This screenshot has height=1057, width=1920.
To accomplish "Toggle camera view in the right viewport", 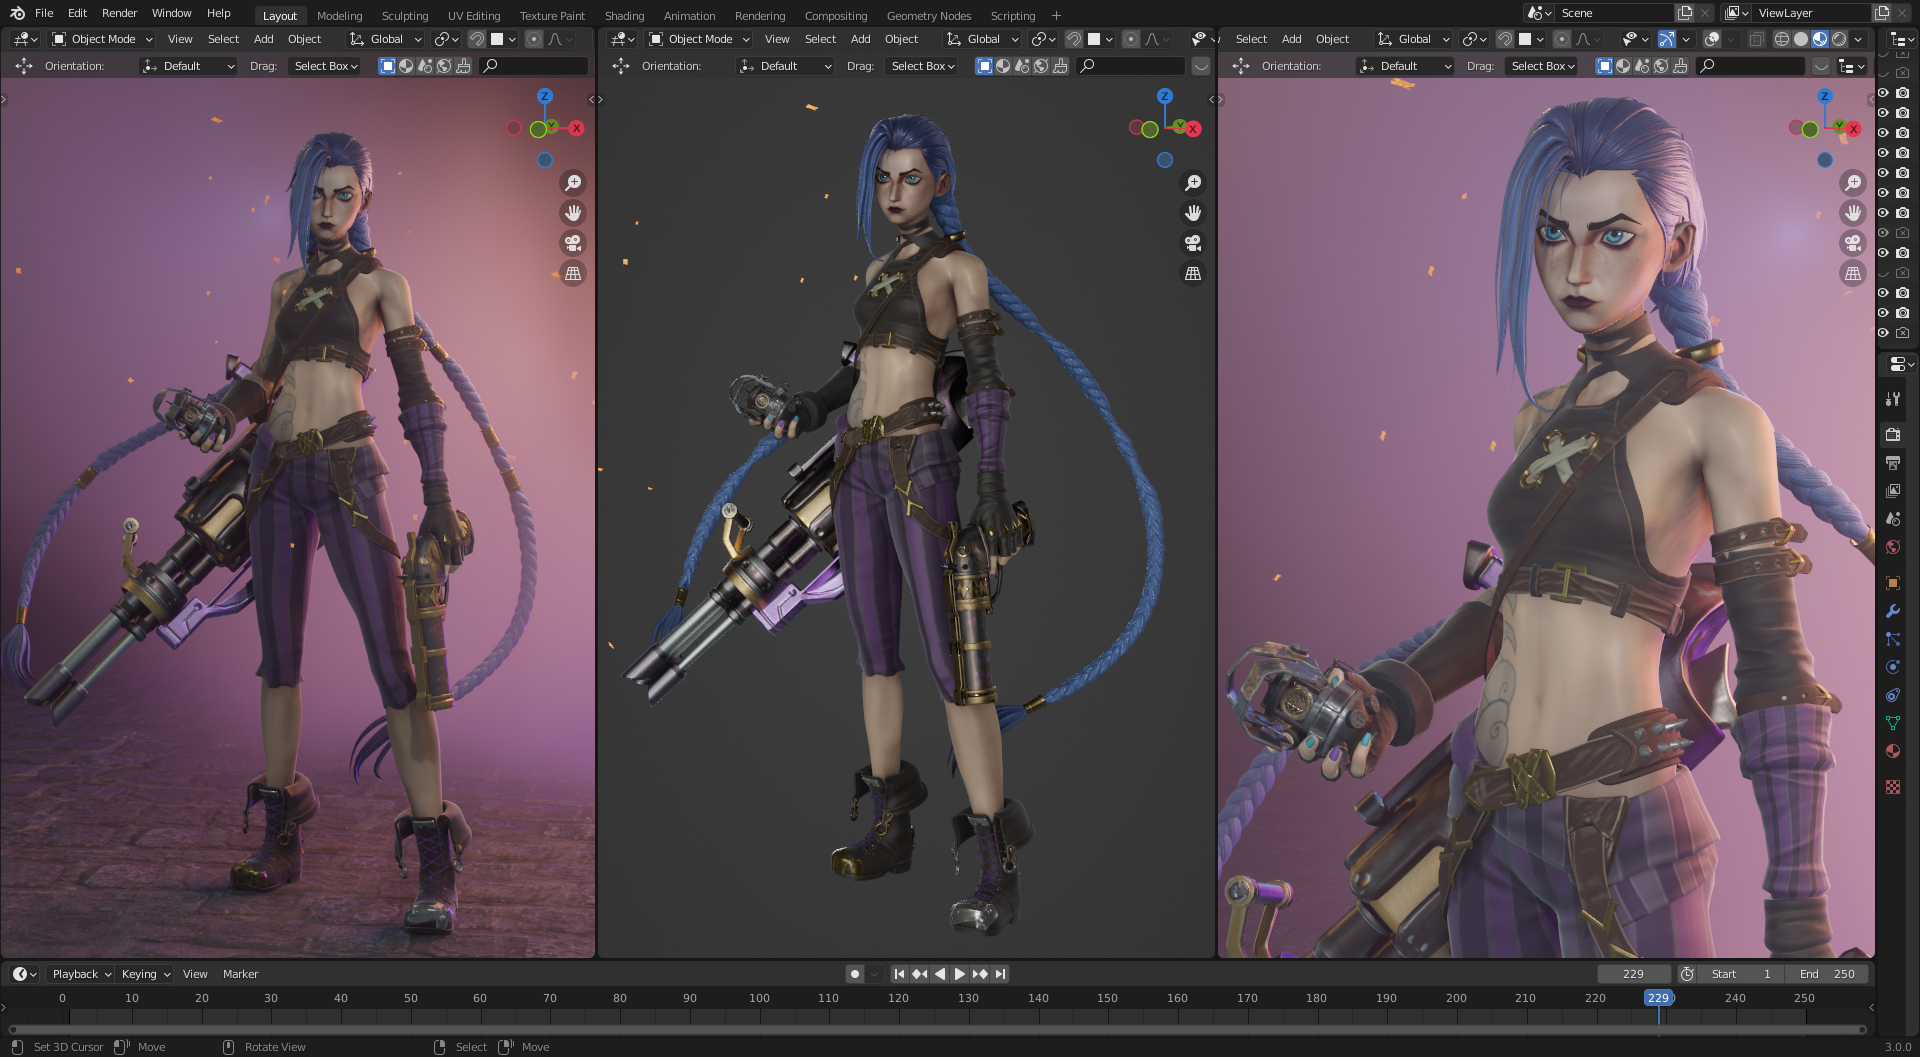I will pos(1853,243).
